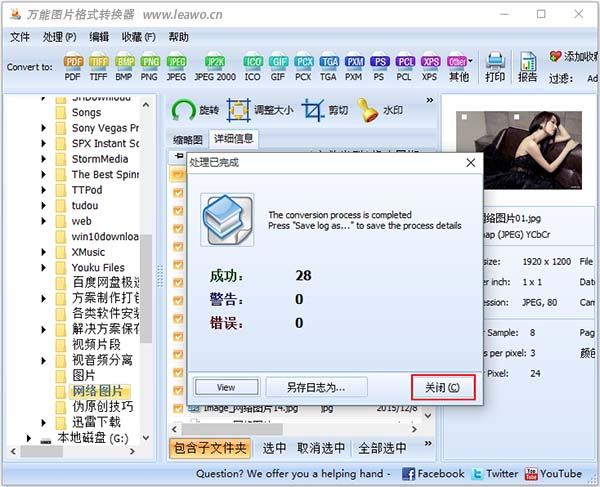
Task: Click file list horizontal scrollbar thumb
Action: click(232, 429)
